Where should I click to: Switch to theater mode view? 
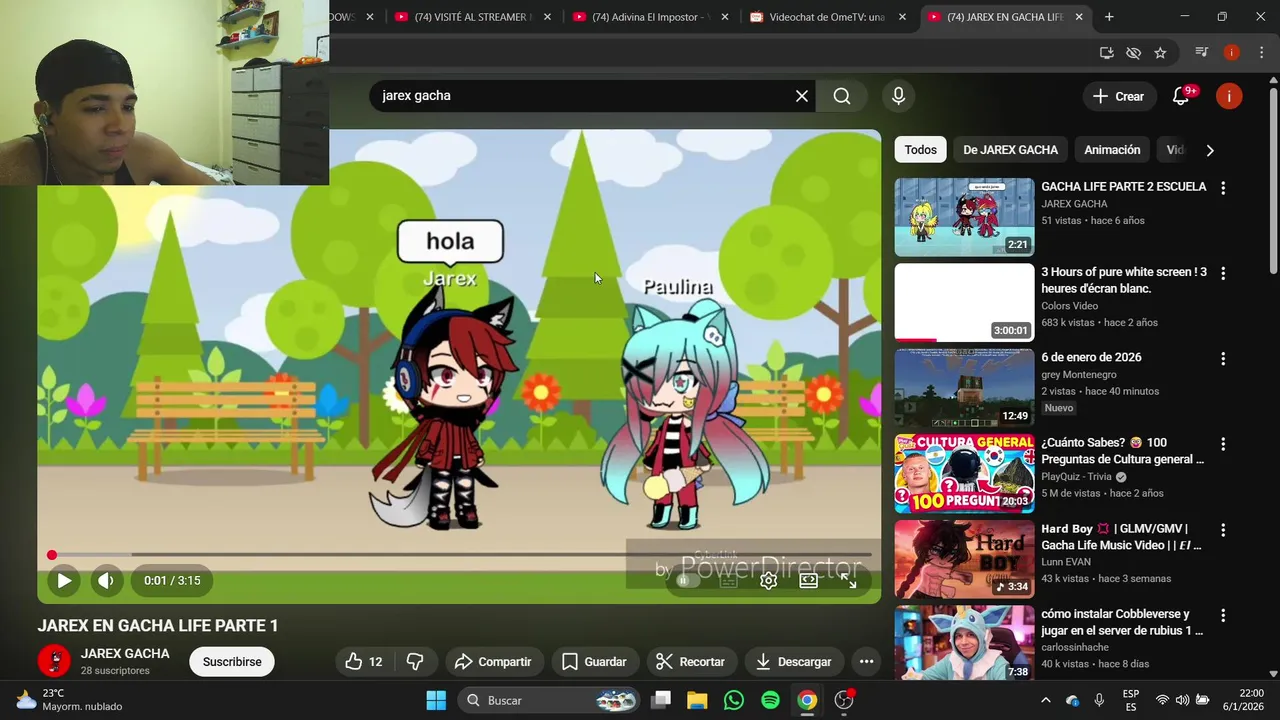point(808,580)
